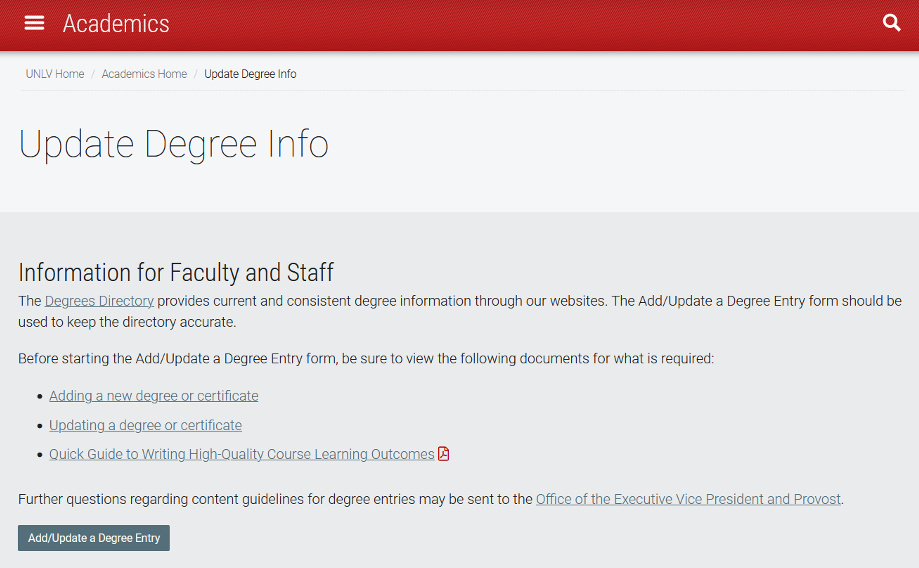
Task: Open the hamburger navigation menu
Action: (x=34, y=23)
